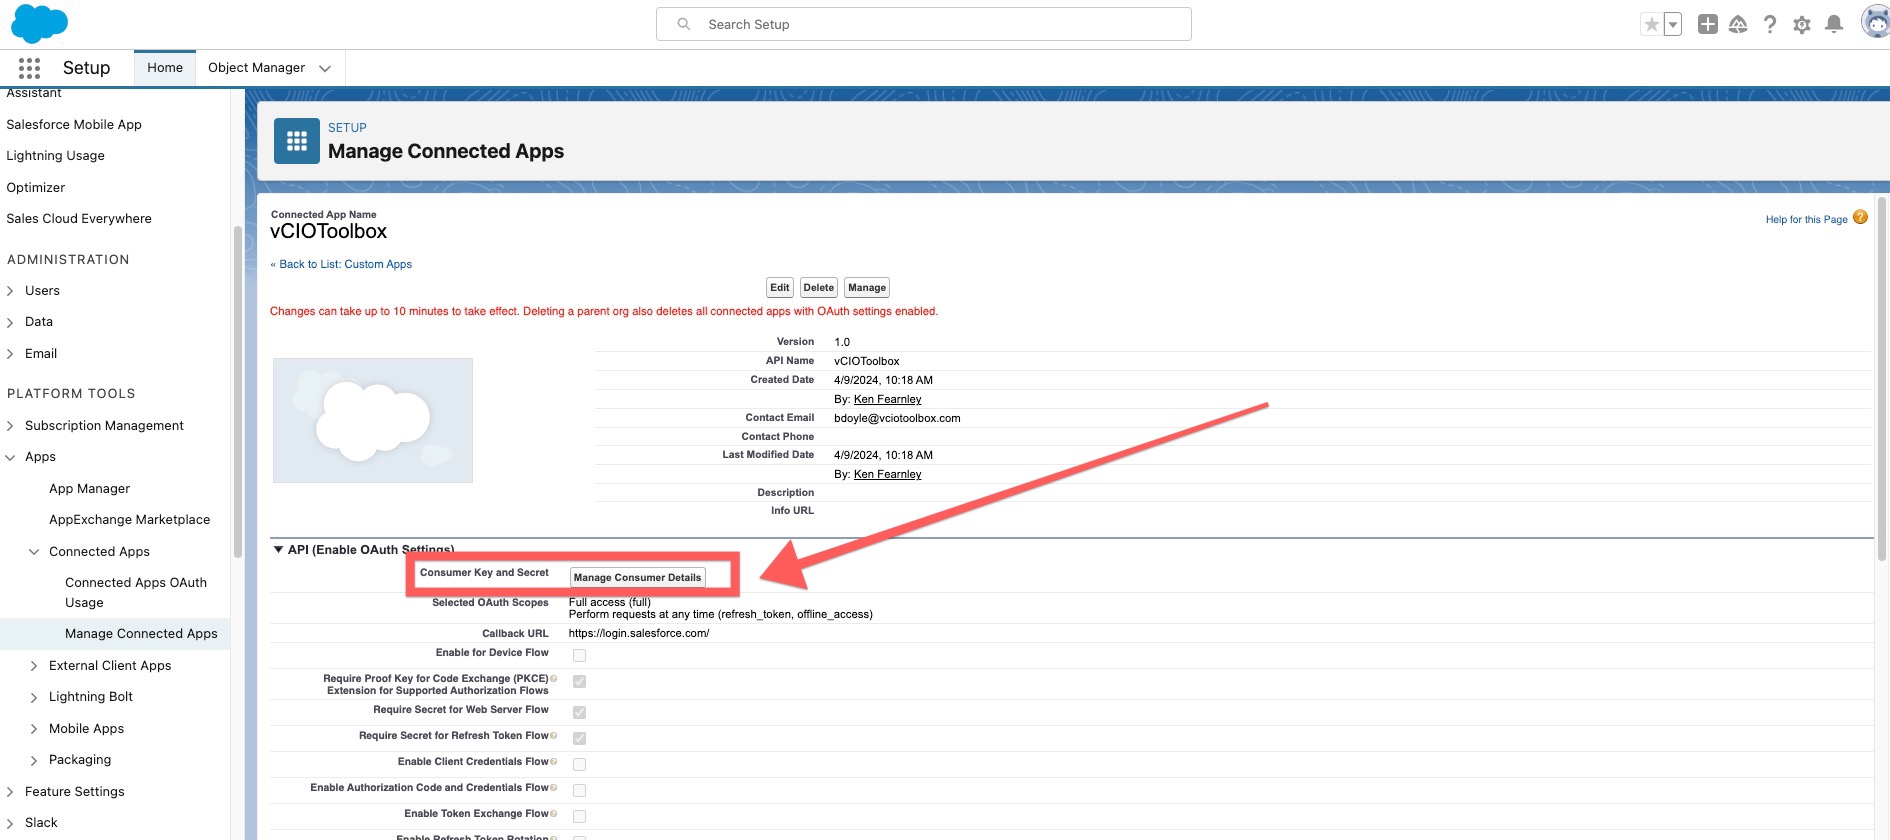Click the Authorization Code and Credentials info icon

point(553,787)
